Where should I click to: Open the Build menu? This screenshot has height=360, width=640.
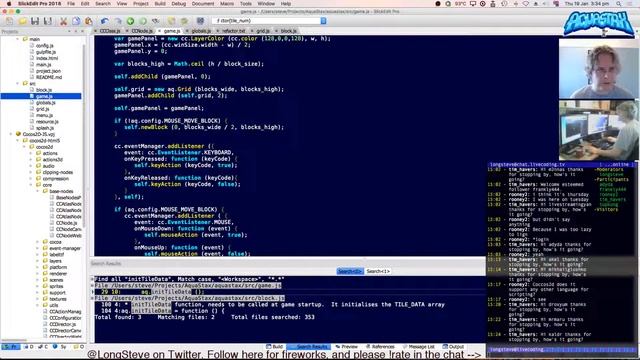(x=160, y=3)
